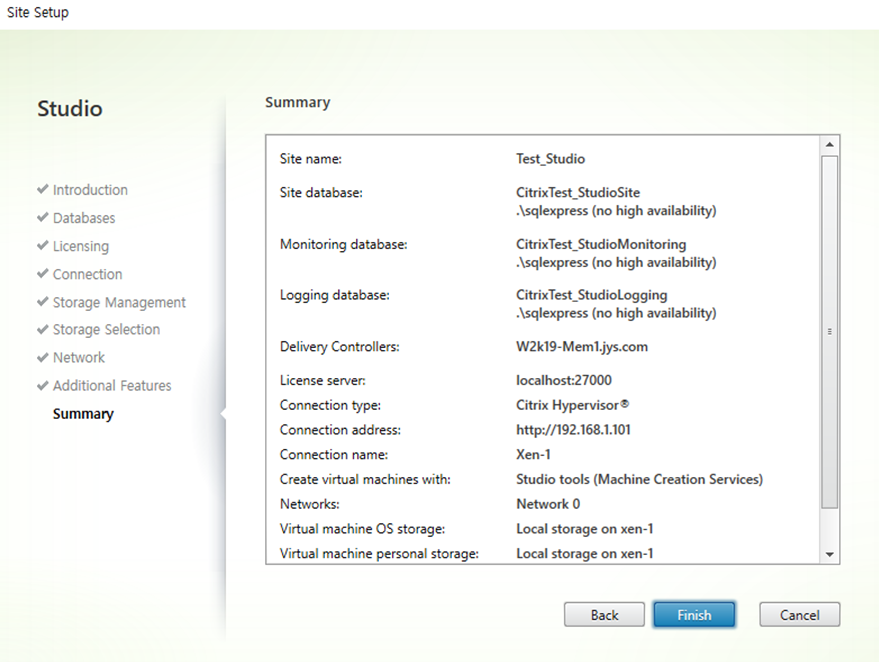
Task: Click the summary scrollbar down arrow
Action: pyautogui.click(x=830, y=554)
